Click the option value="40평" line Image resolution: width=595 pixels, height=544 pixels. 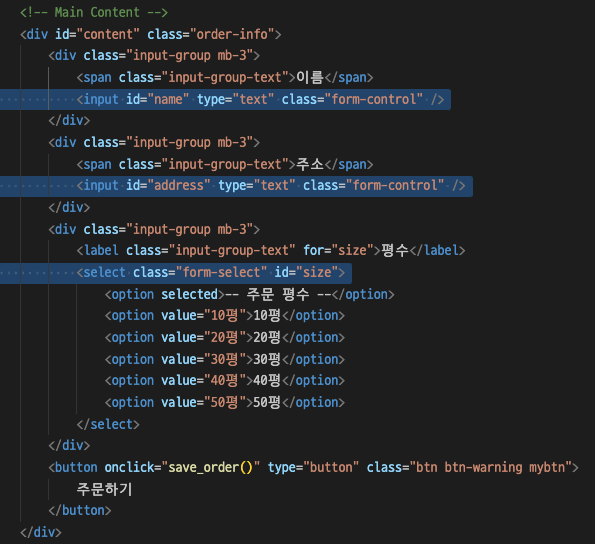point(225,380)
